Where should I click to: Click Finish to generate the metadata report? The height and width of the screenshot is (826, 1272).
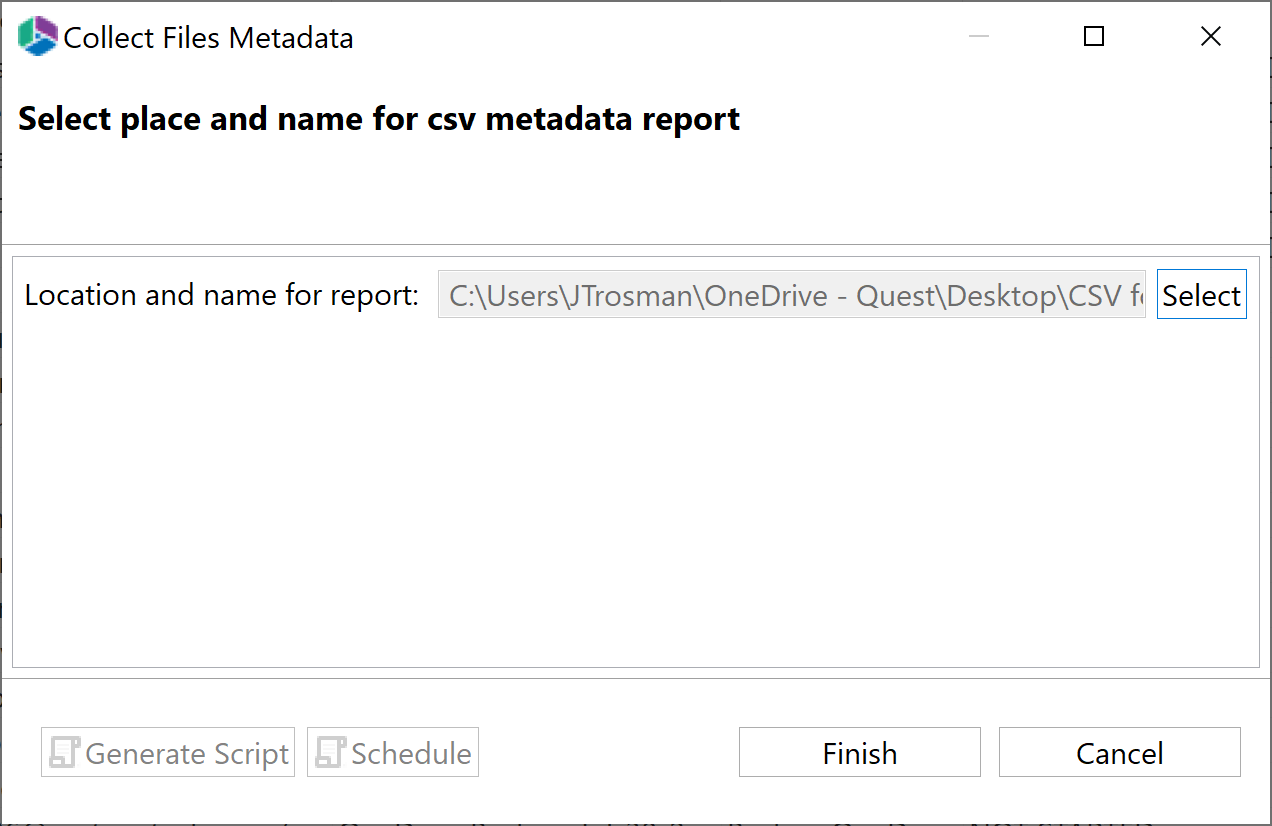point(859,752)
